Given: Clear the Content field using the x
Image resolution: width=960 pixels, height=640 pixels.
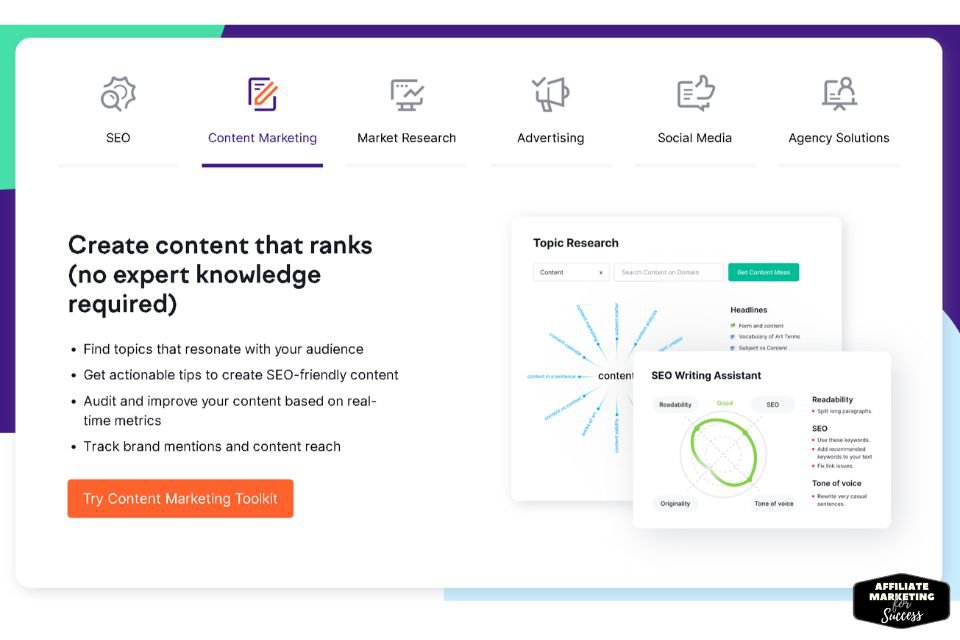Looking at the screenshot, I should (x=601, y=273).
